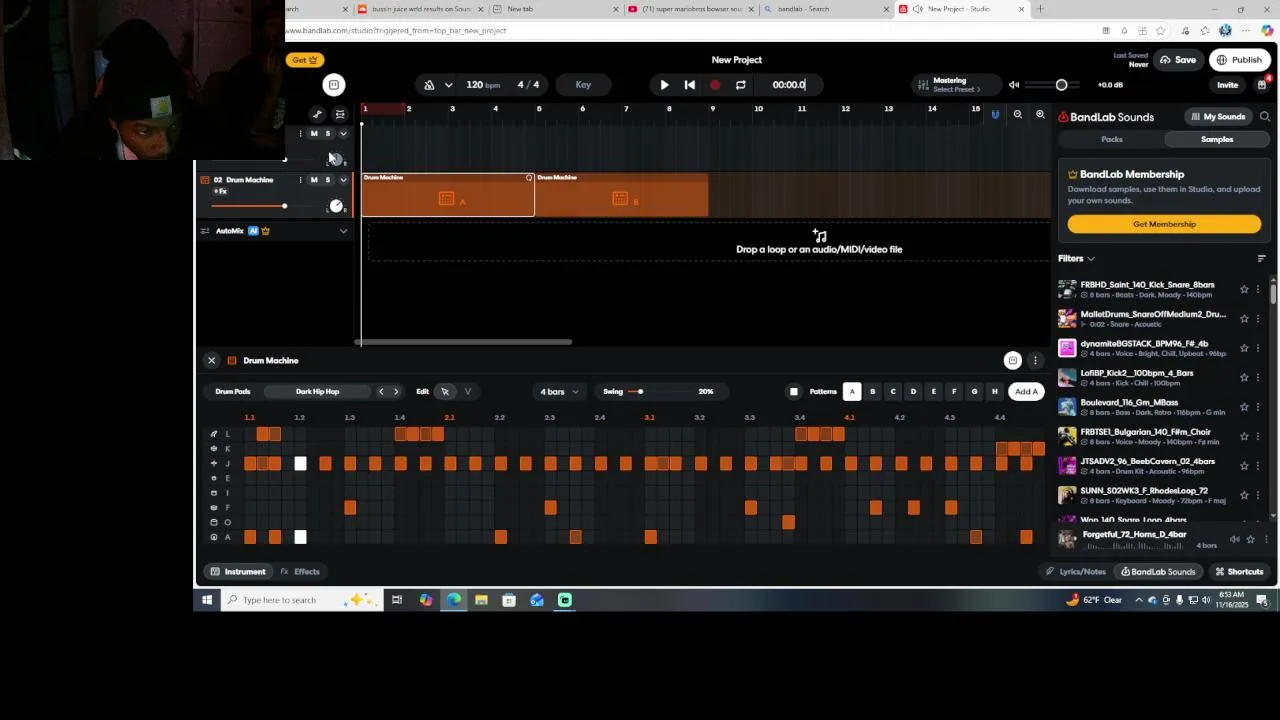The height and width of the screenshot is (720, 1280).
Task: Solo the Drum Machine track
Action: click(327, 180)
